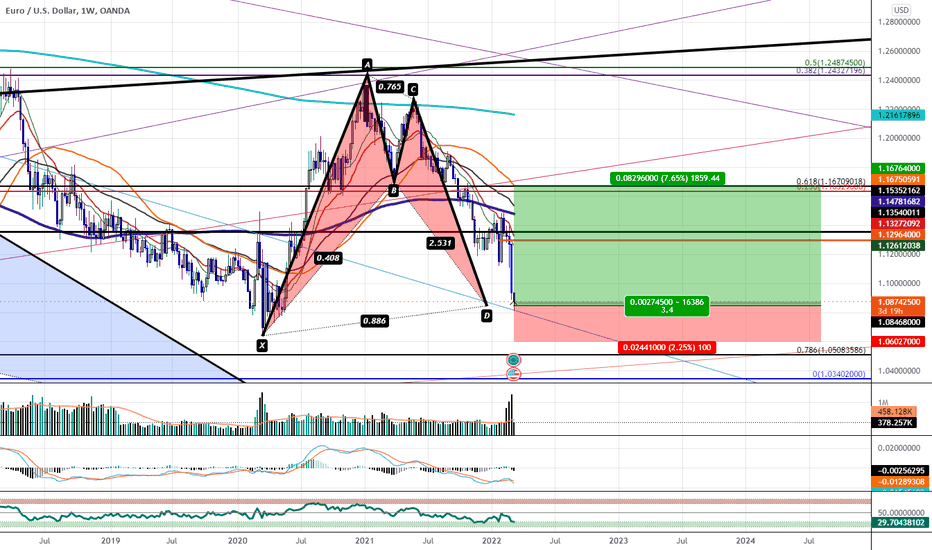Click the orange 1.12964000 price axis tag
The width and height of the screenshot is (932, 550).
point(899,235)
